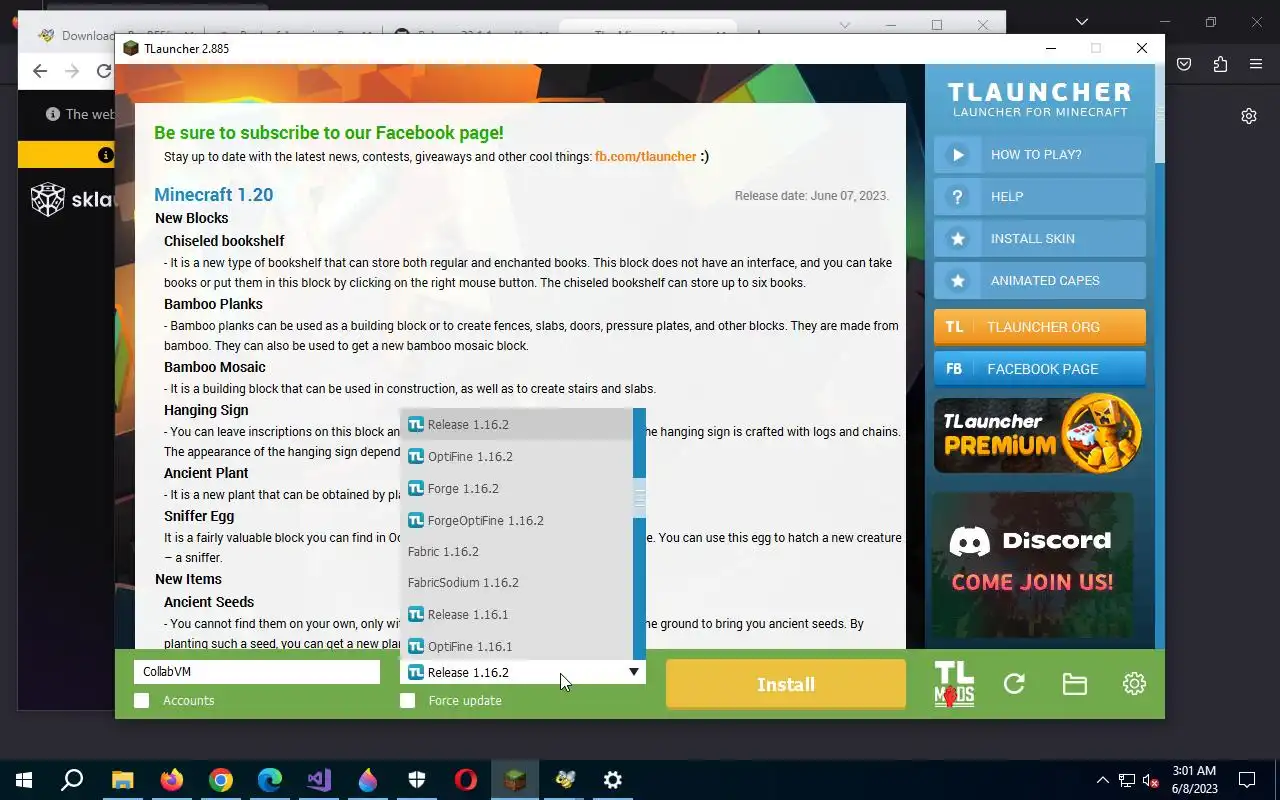Click the Minecraft 1.20 heading
This screenshot has height=800, width=1280.
click(x=213, y=195)
